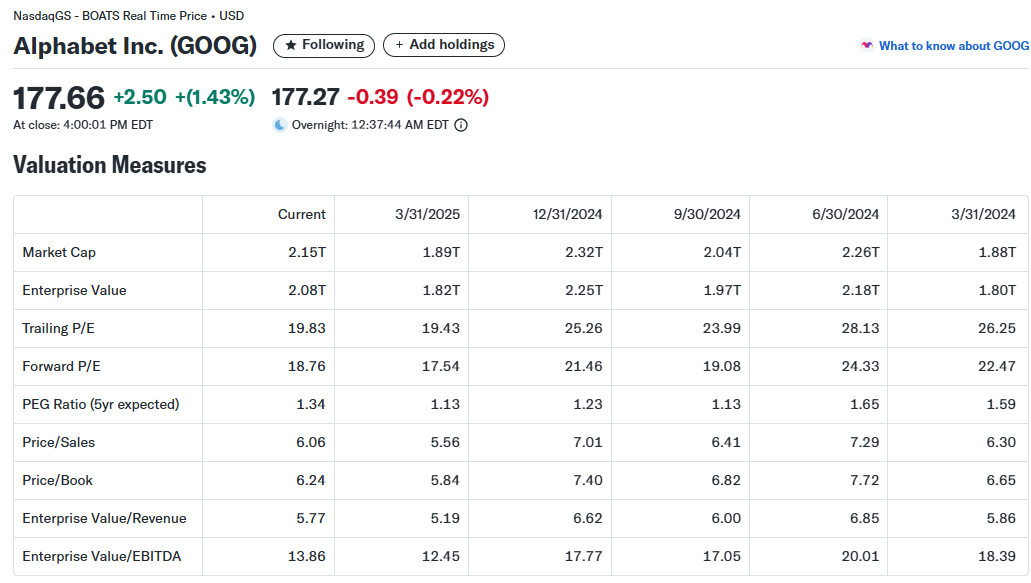Click the overnight price info icon
The height and width of the screenshot is (583, 1031).
[461, 125]
